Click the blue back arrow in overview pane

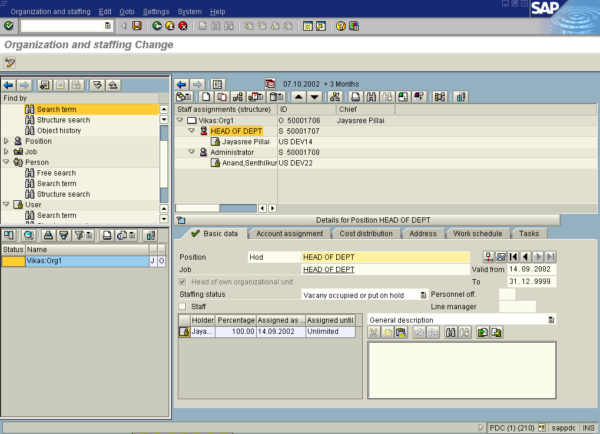pyautogui.click(x=181, y=84)
